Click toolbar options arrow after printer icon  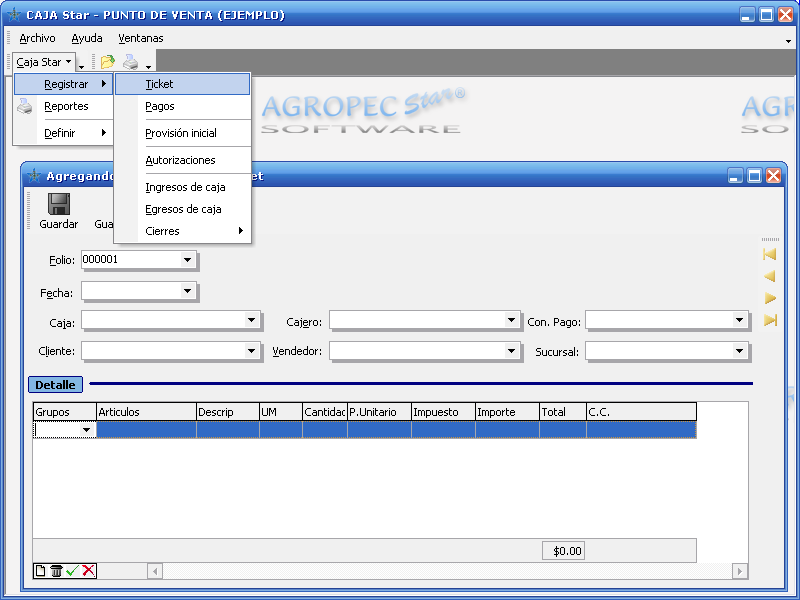(x=148, y=67)
